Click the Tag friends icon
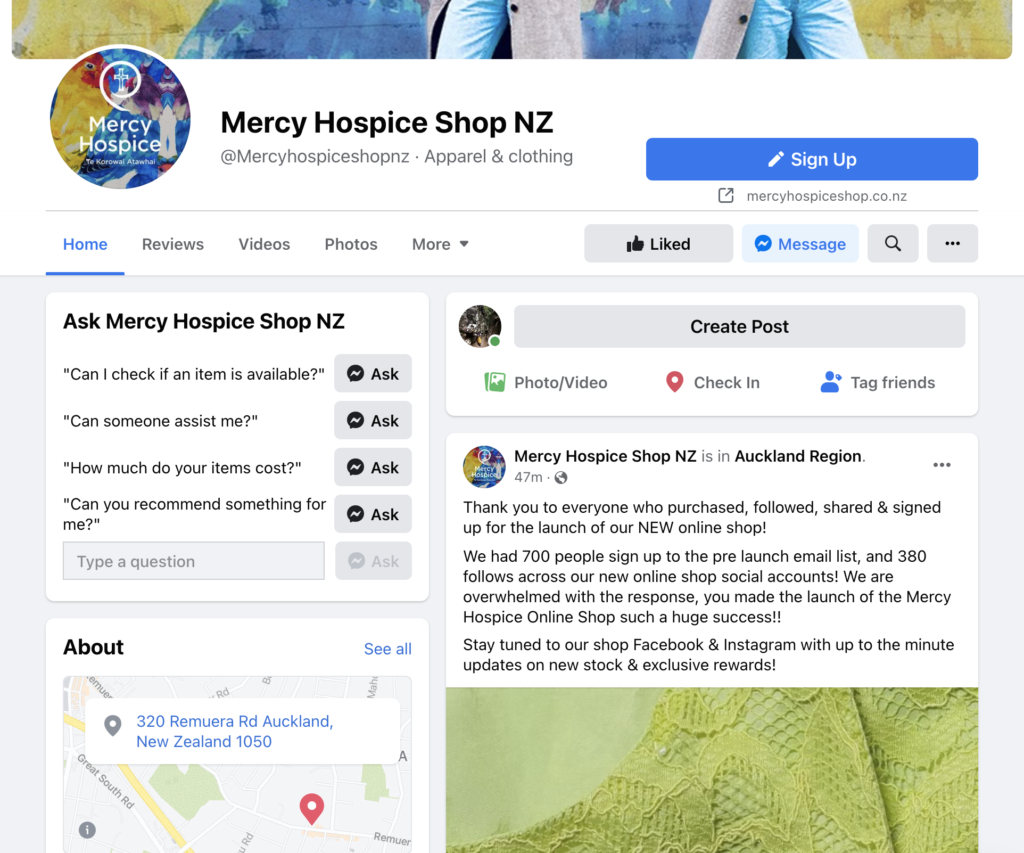1024x853 pixels. pos(830,382)
